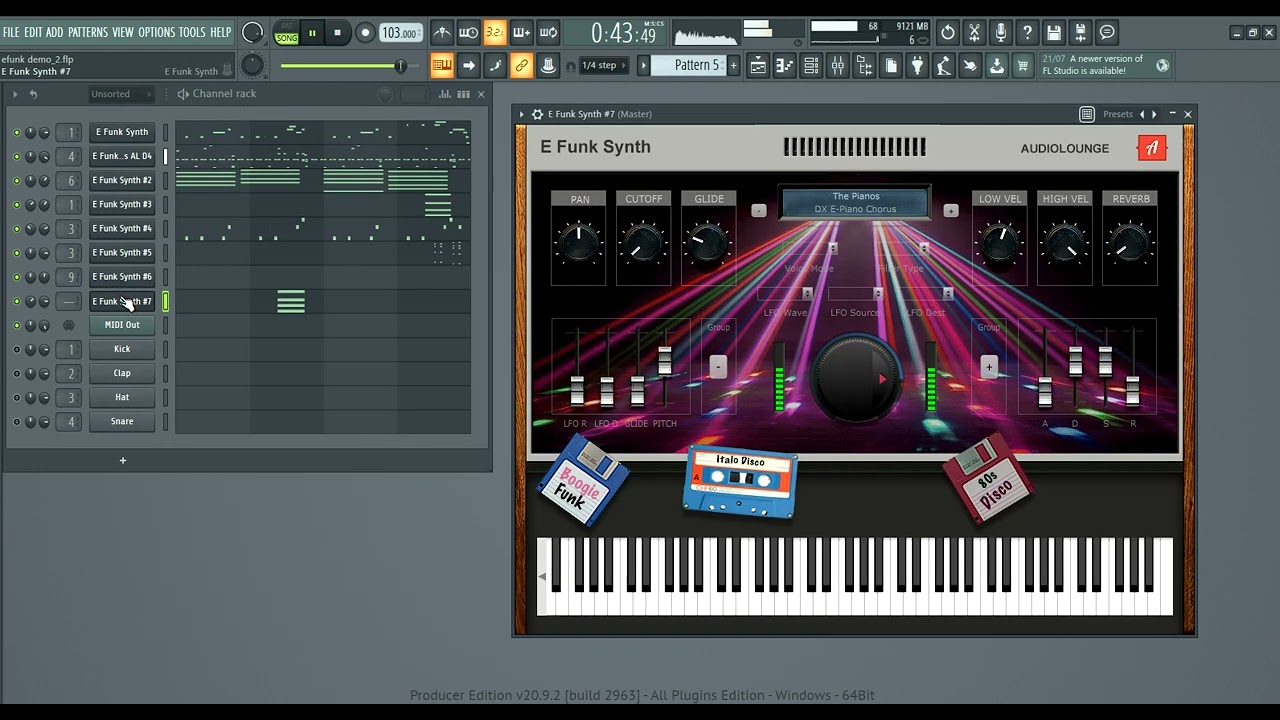Unmute the Snare channel LED
Screen dimensions: 1280x720
[16, 422]
